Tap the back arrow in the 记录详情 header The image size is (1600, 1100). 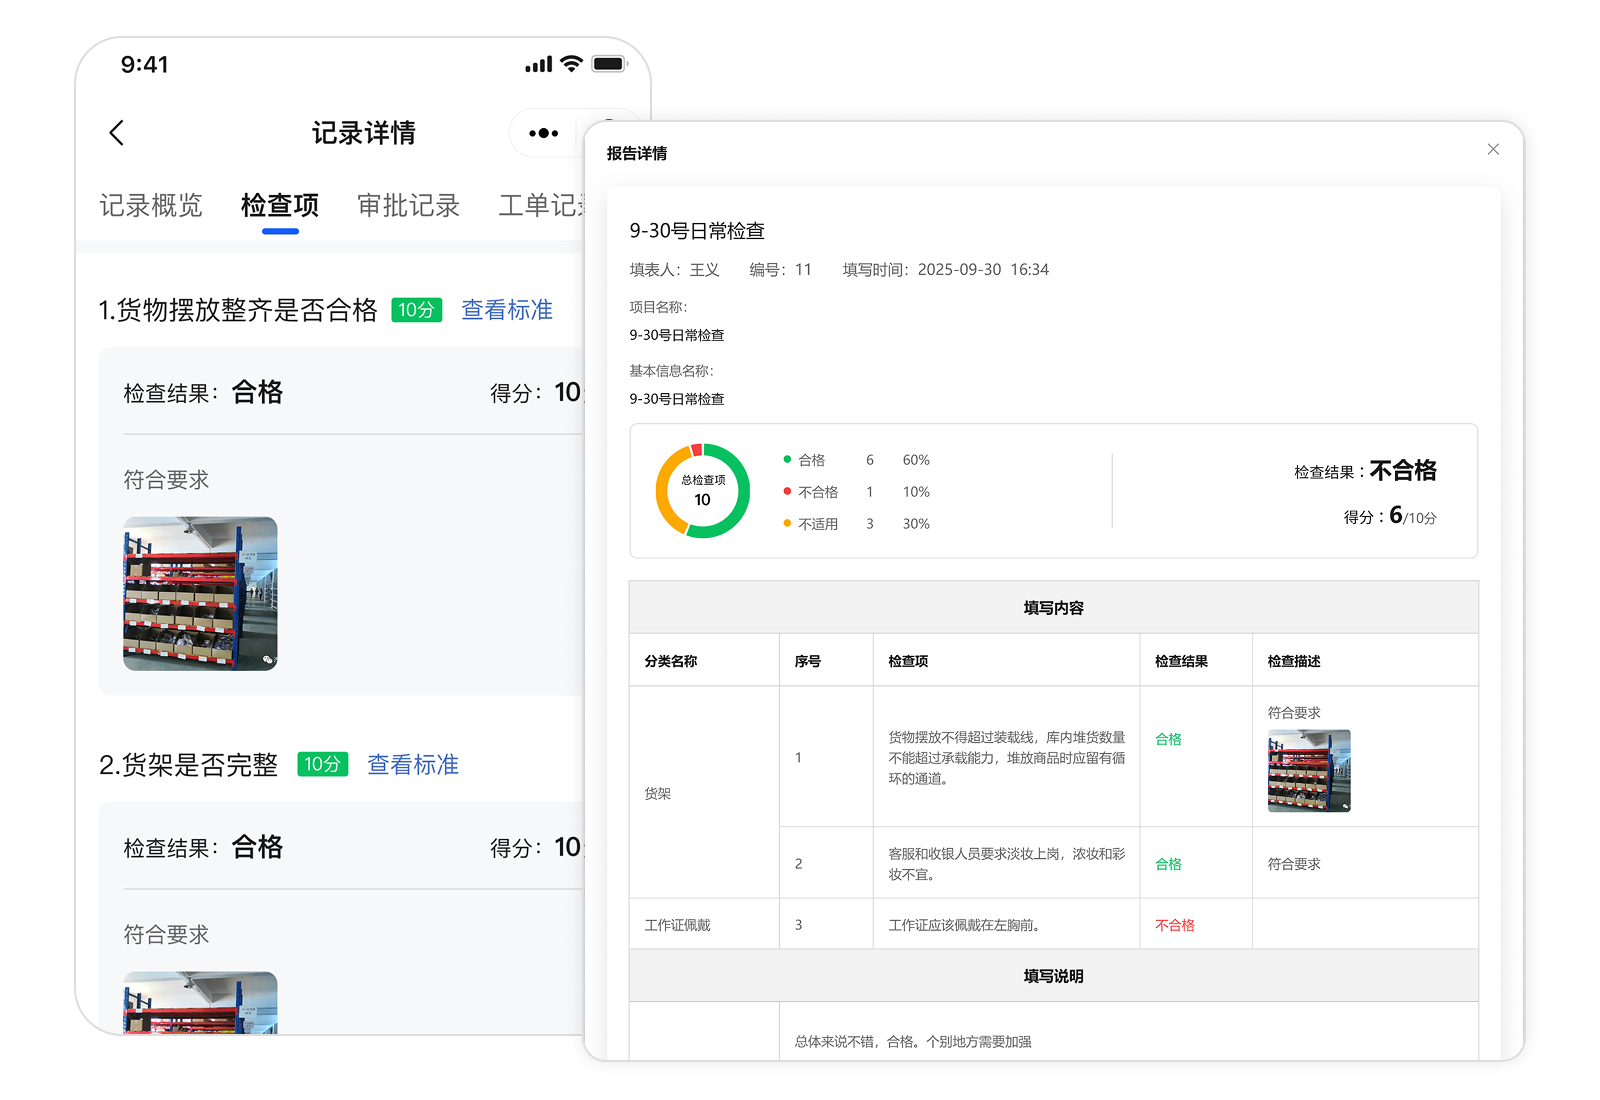point(117,133)
